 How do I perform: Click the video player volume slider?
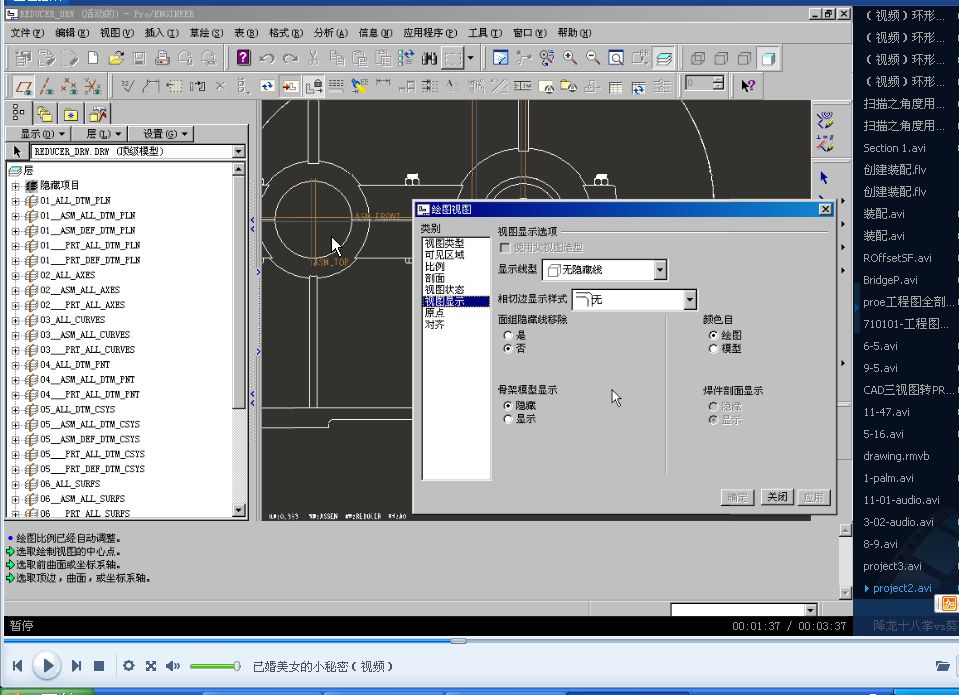tap(215, 666)
